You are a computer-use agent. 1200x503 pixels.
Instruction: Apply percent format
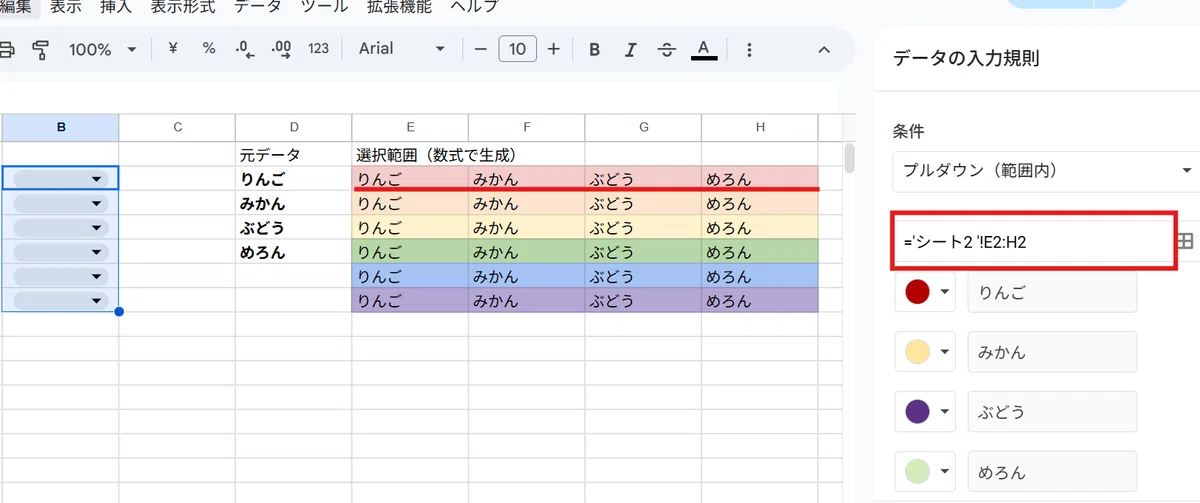pos(209,48)
